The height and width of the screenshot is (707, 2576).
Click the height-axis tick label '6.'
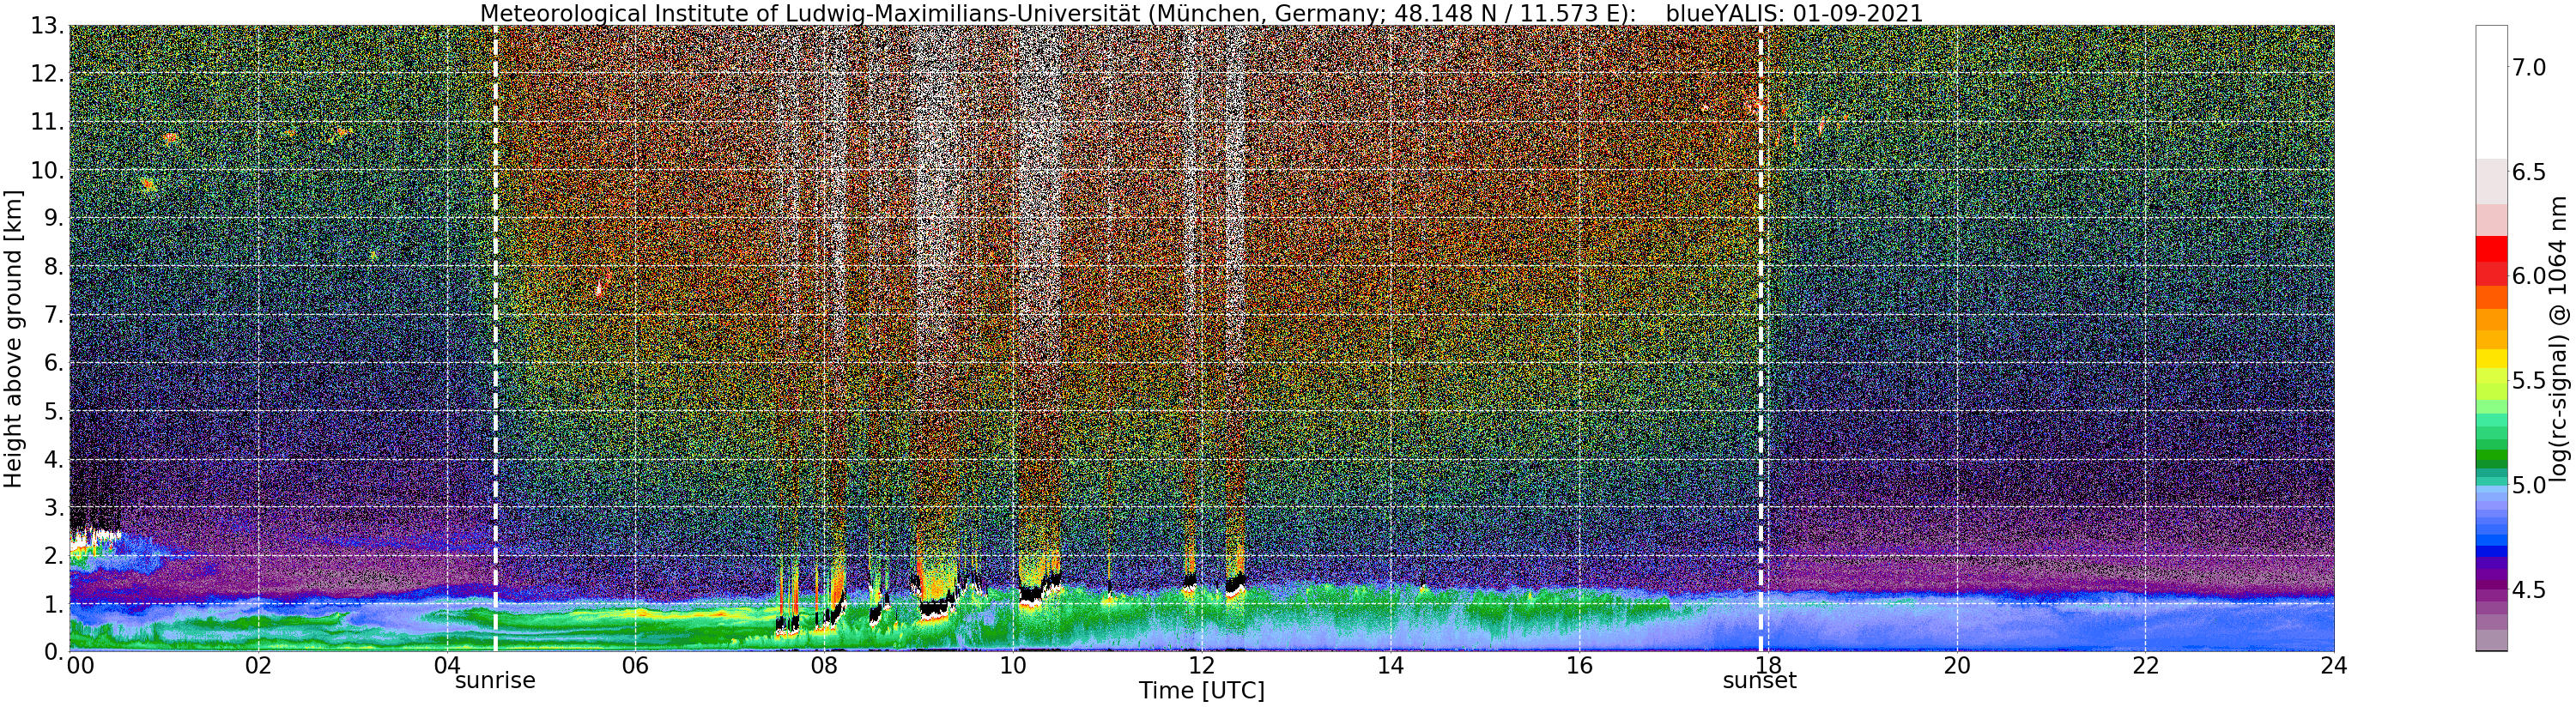coord(53,362)
